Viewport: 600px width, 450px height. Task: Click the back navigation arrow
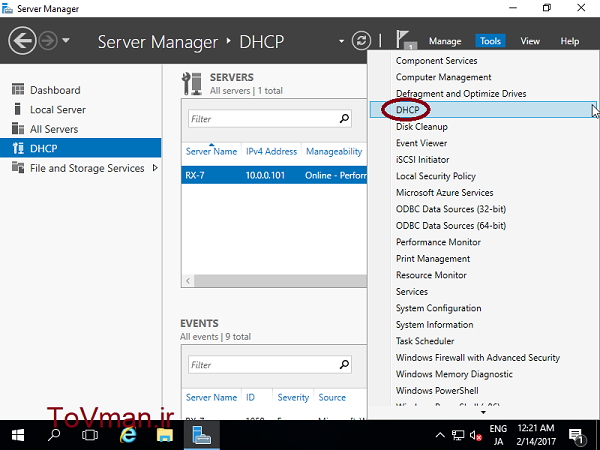click(x=22, y=41)
